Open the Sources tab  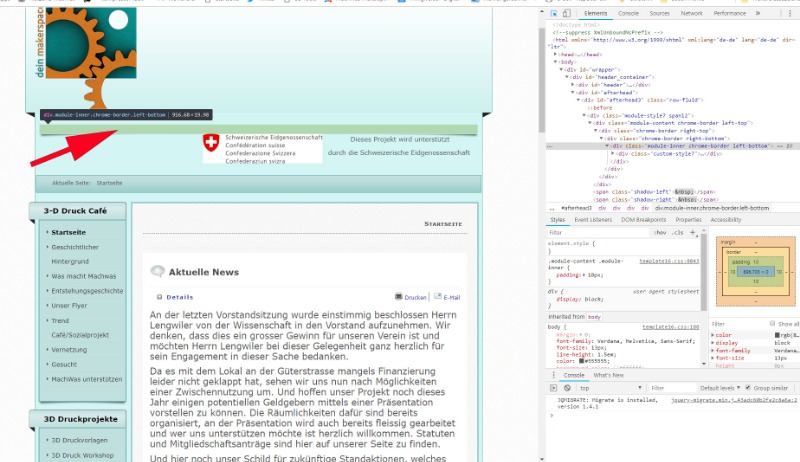pos(659,13)
